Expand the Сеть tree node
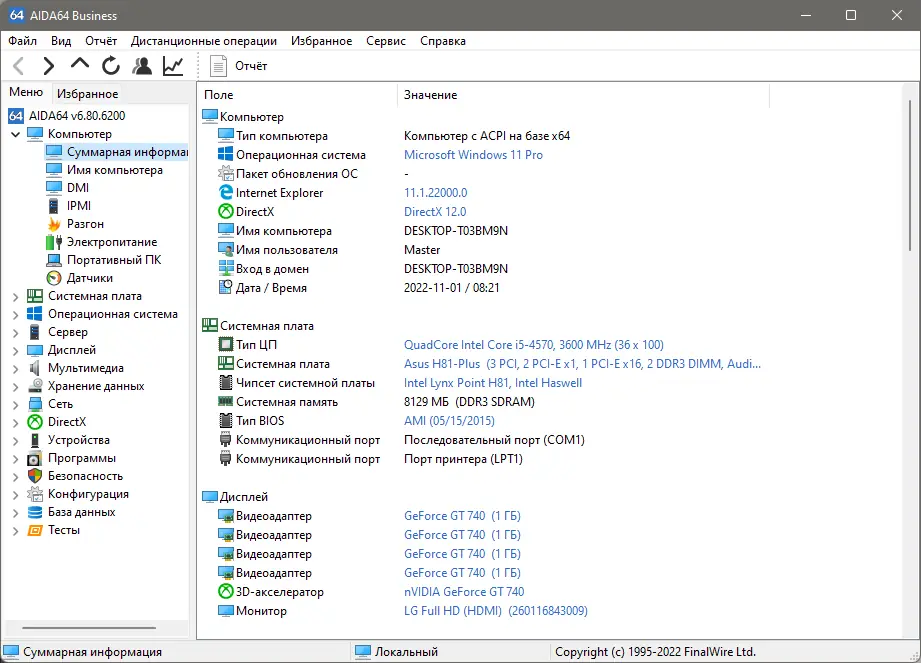Viewport: 921px width, 663px height. [x=16, y=405]
